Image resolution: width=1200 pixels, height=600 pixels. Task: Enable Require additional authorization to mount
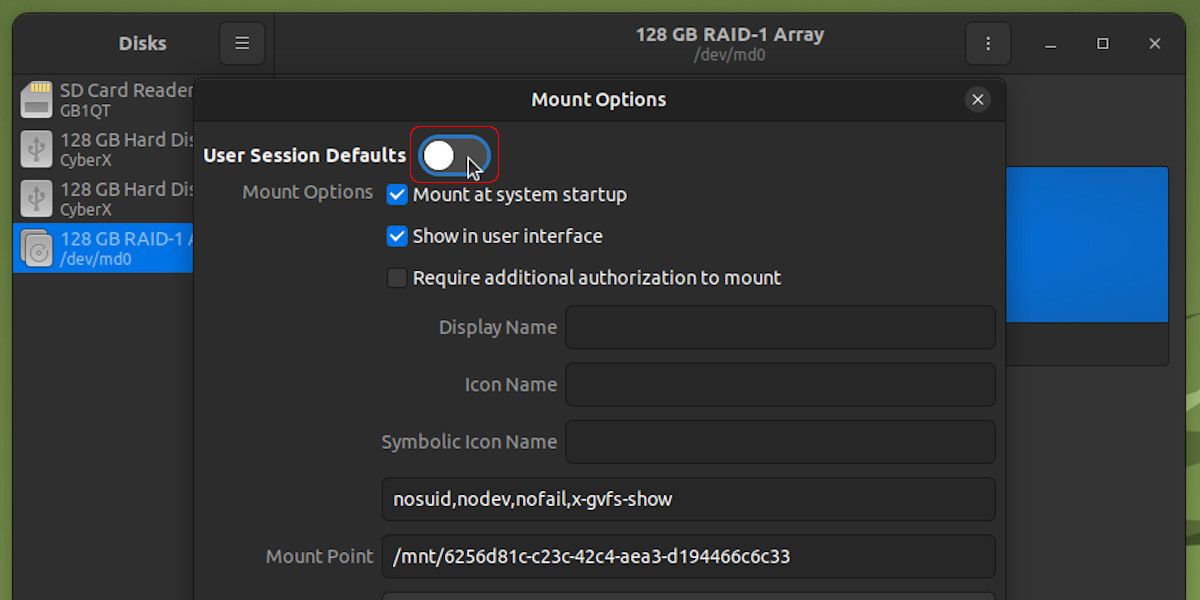397,277
